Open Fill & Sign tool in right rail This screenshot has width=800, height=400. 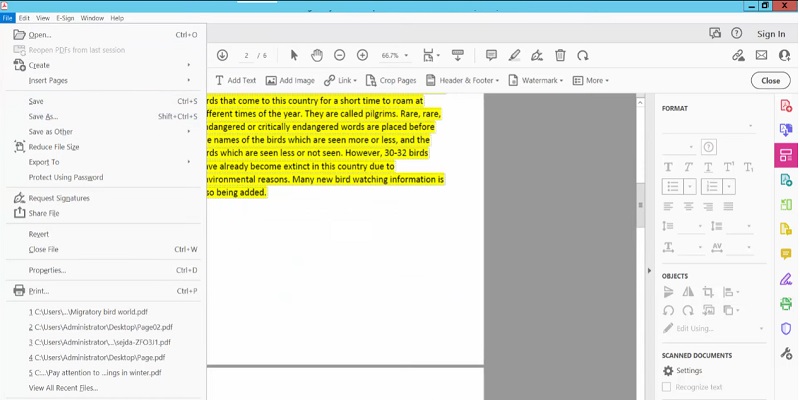786,279
